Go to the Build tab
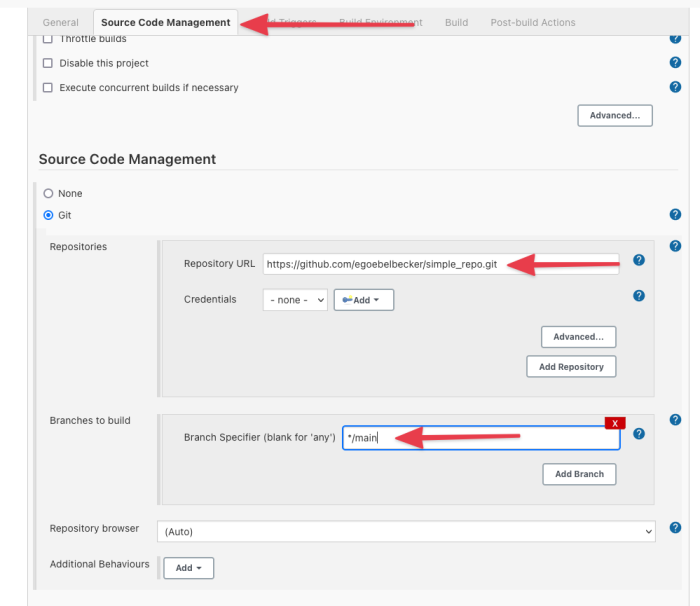The image size is (700, 606). click(456, 22)
